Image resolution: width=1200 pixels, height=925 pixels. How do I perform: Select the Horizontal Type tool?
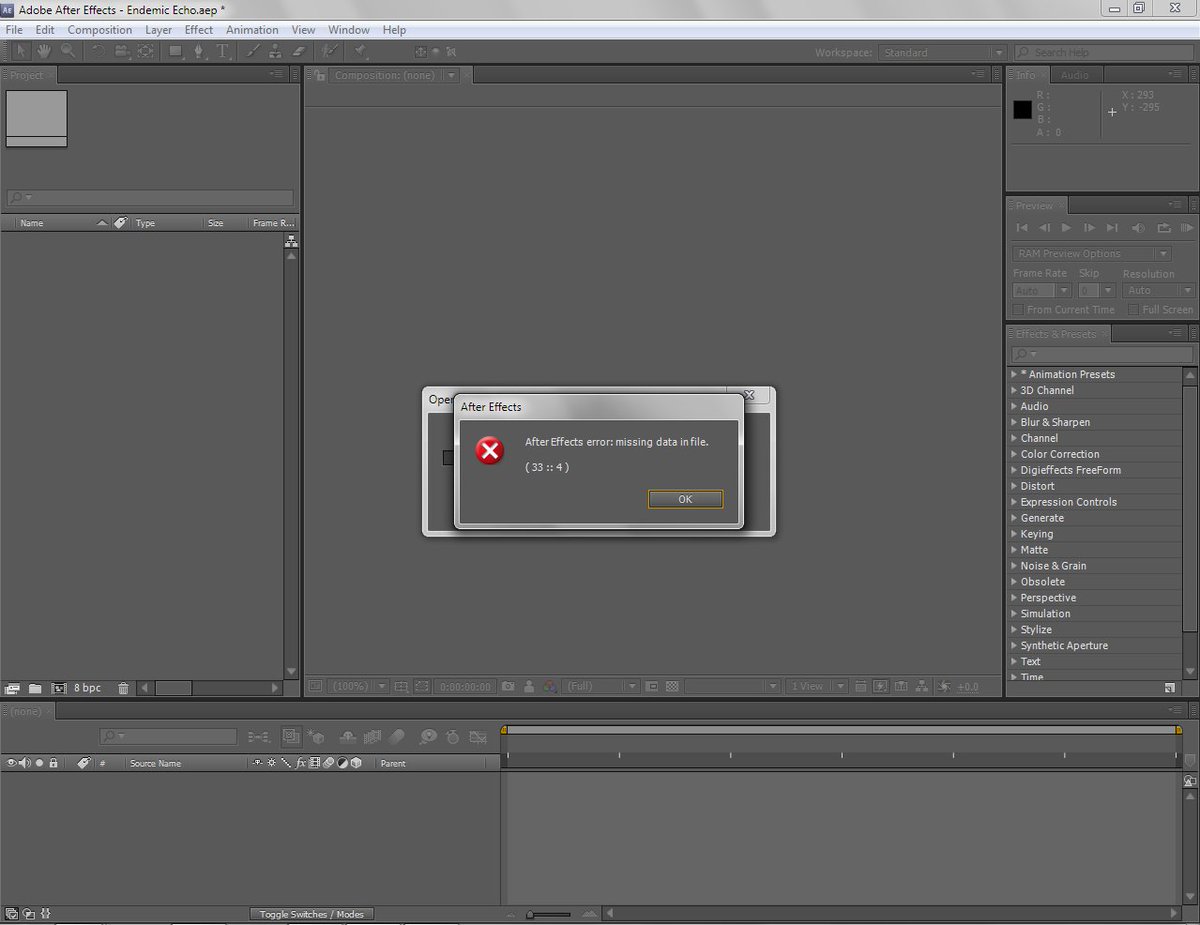(x=222, y=51)
